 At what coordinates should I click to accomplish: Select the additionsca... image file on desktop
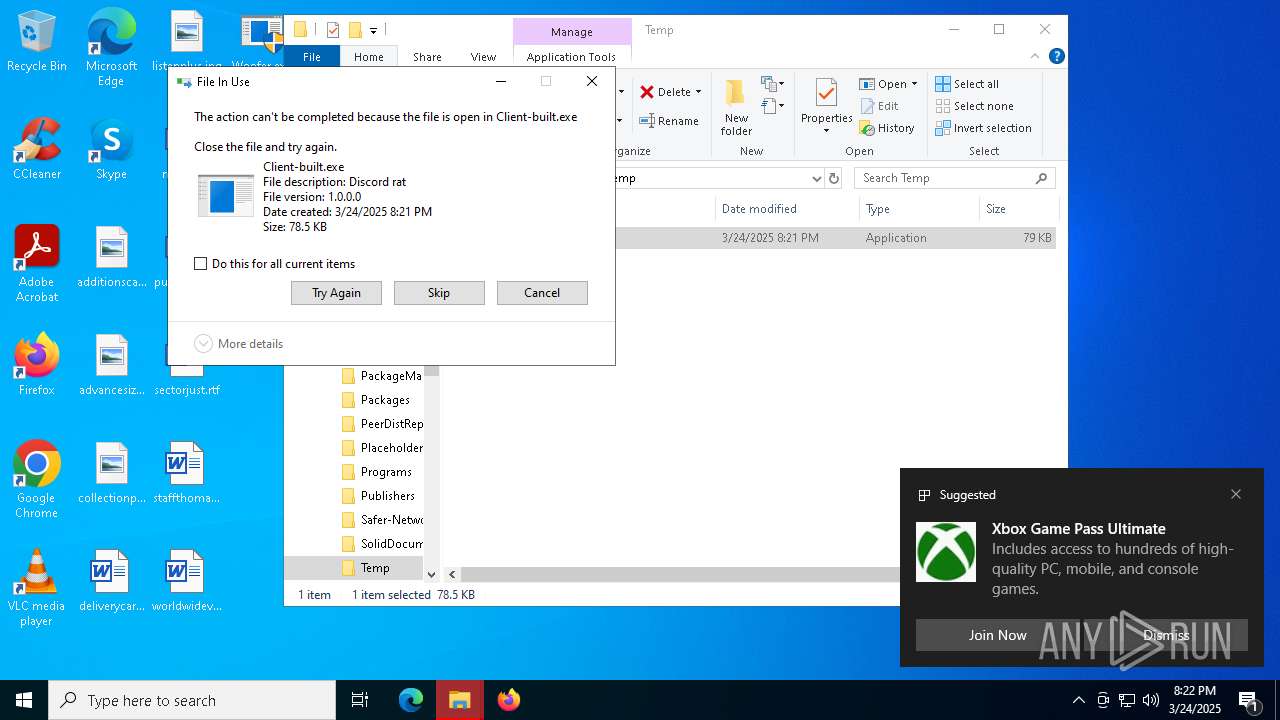111,258
